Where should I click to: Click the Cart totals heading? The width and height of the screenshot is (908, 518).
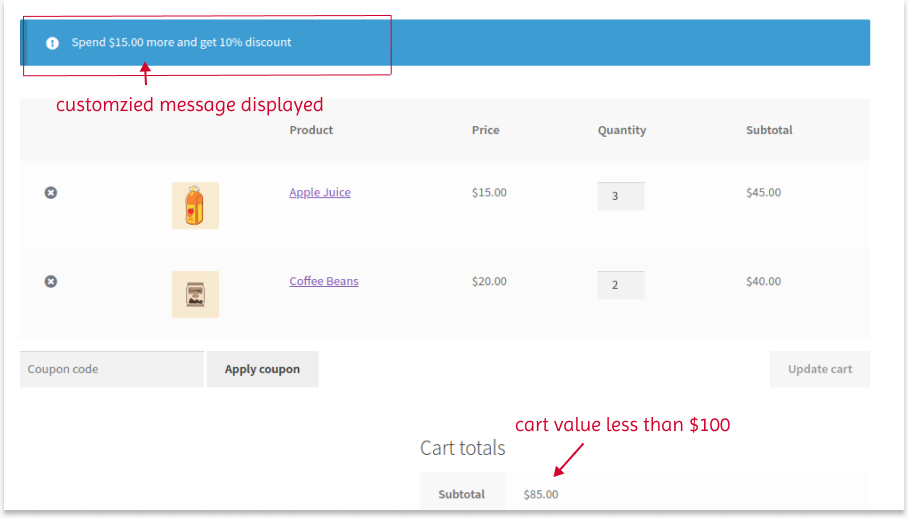coord(462,448)
